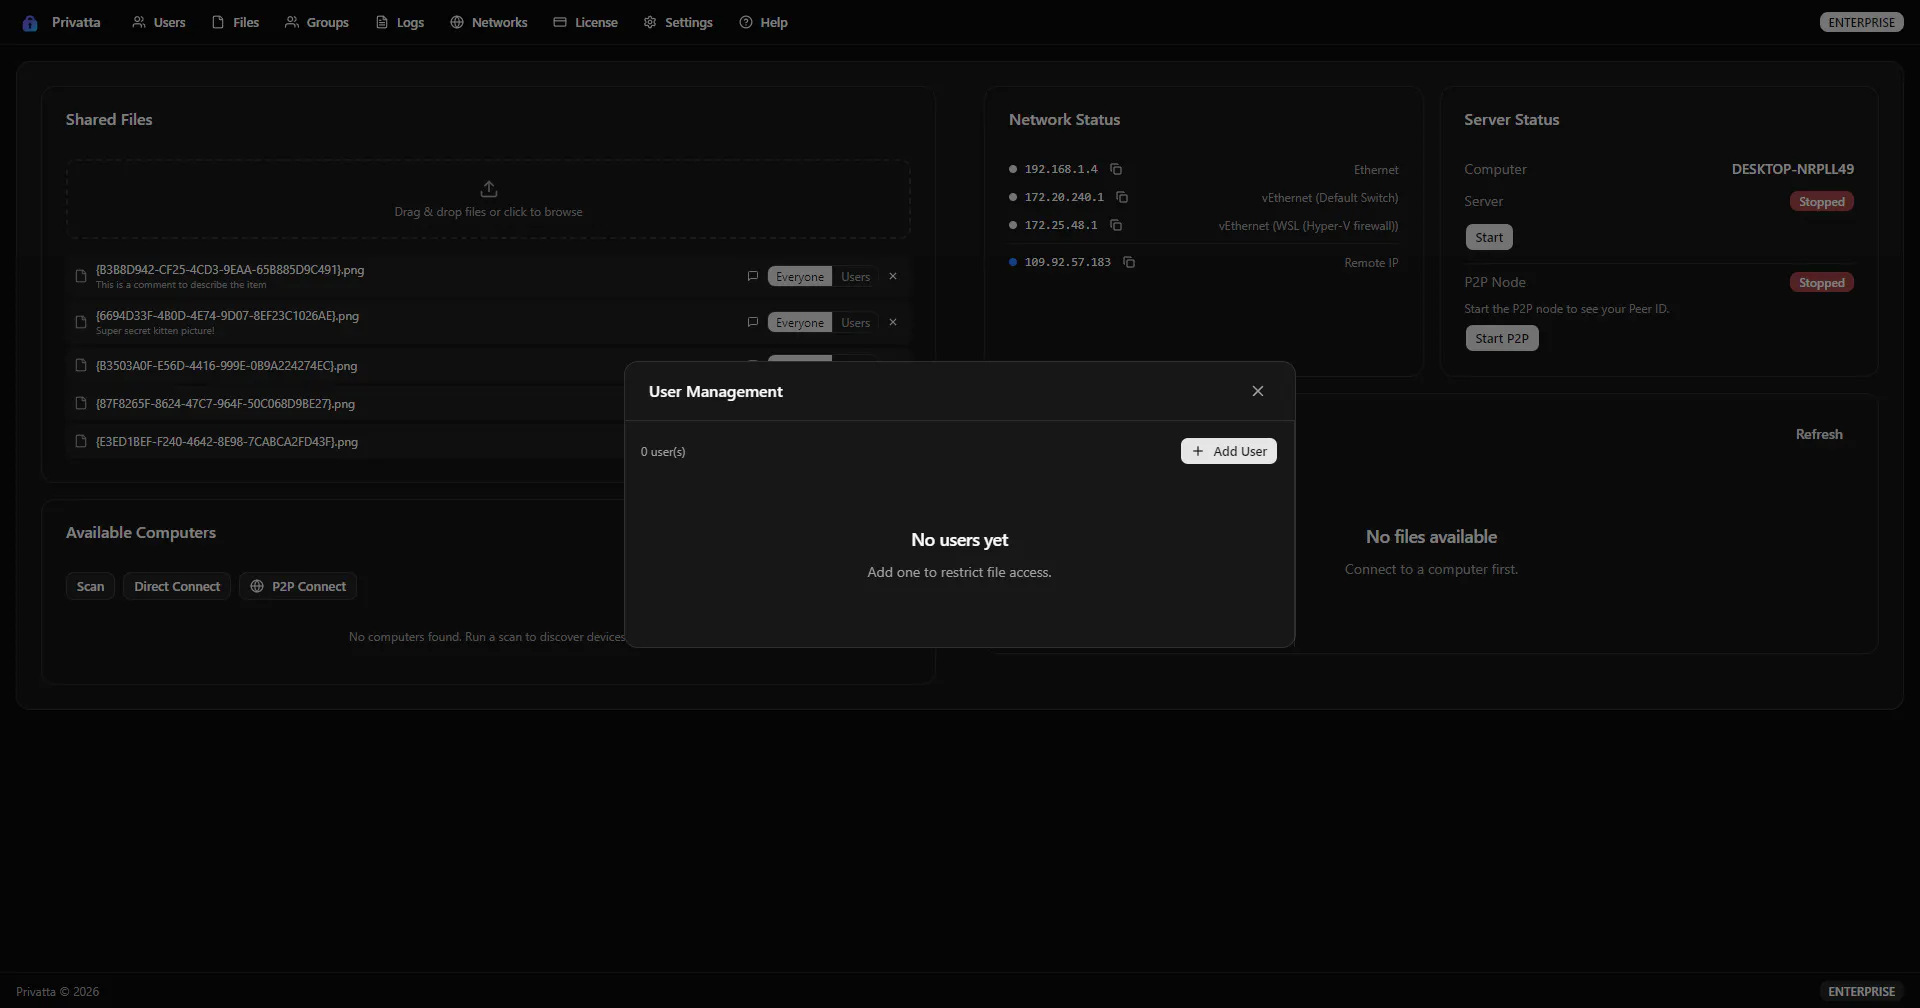Add a new user

[1229, 451]
